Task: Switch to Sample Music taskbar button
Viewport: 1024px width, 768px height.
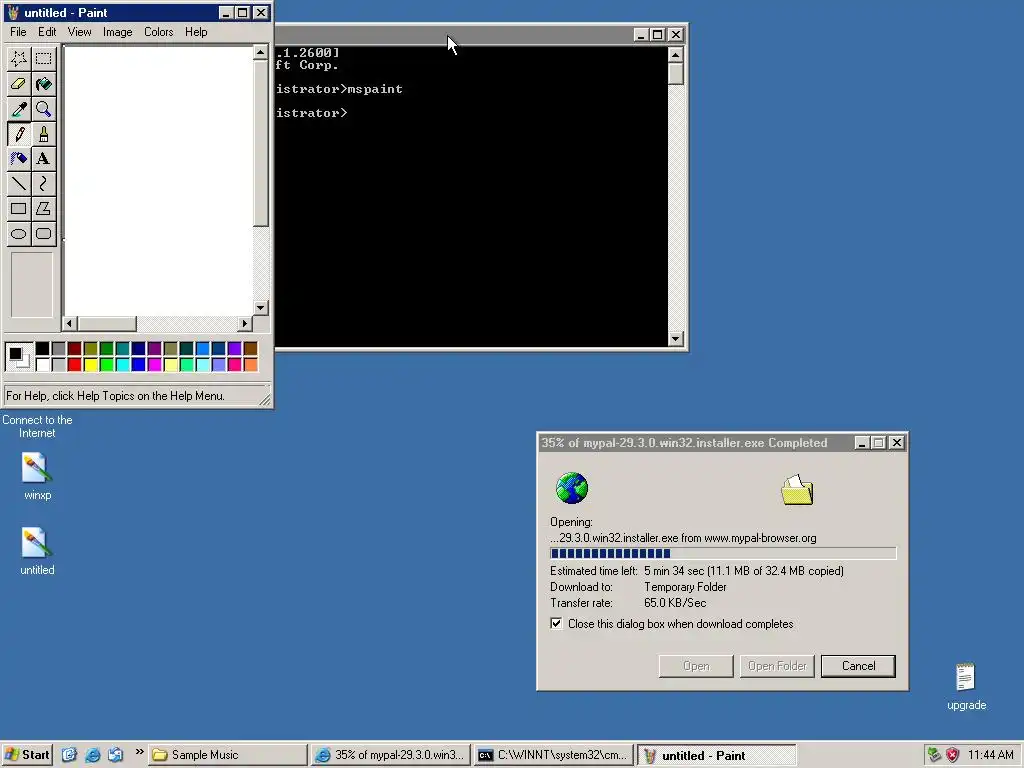Action: (x=227, y=755)
